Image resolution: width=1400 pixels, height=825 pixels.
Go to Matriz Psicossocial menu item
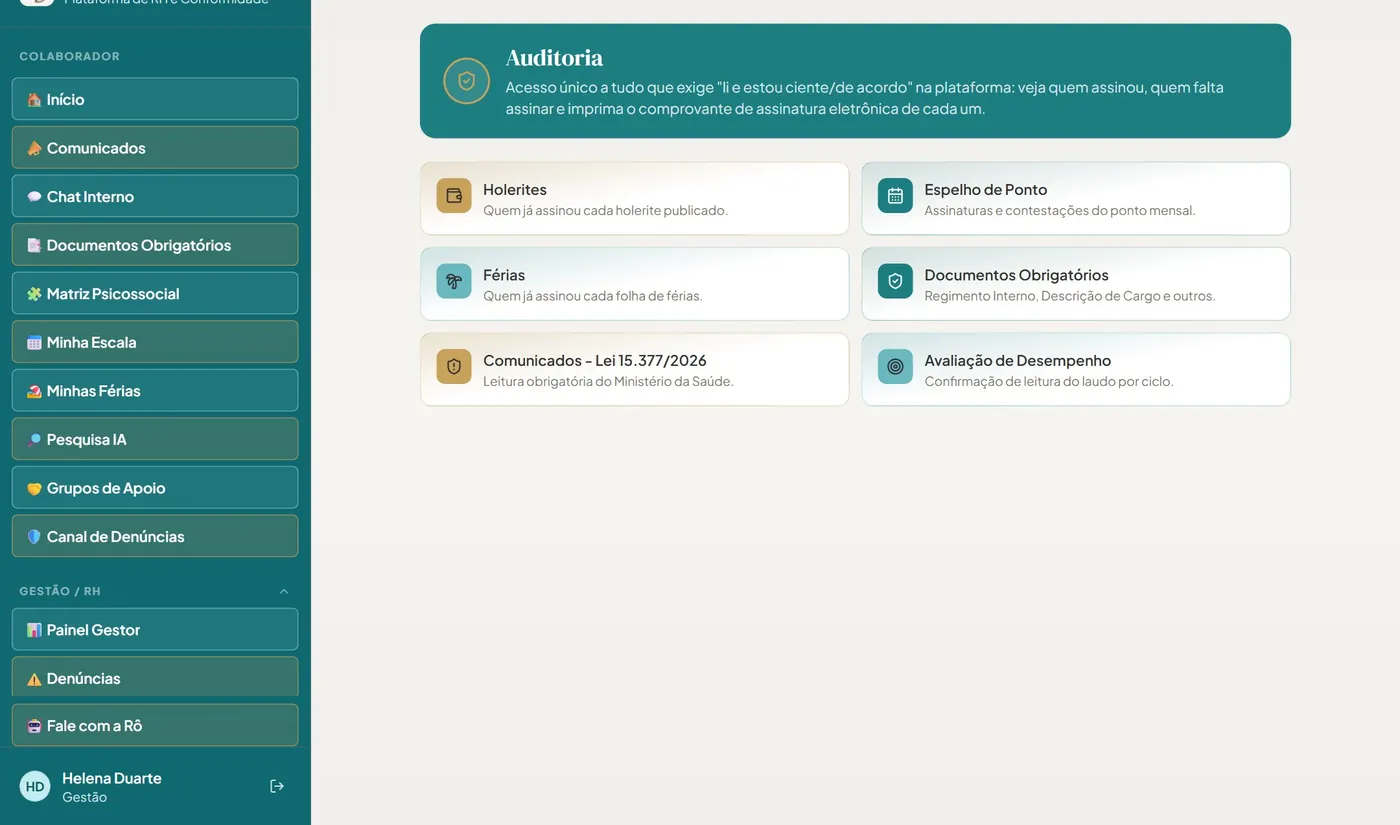pos(155,293)
